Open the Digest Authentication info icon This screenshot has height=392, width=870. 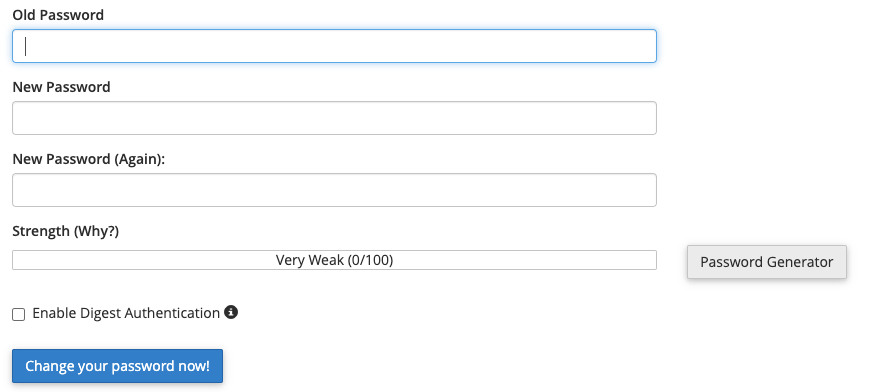coord(231,312)
